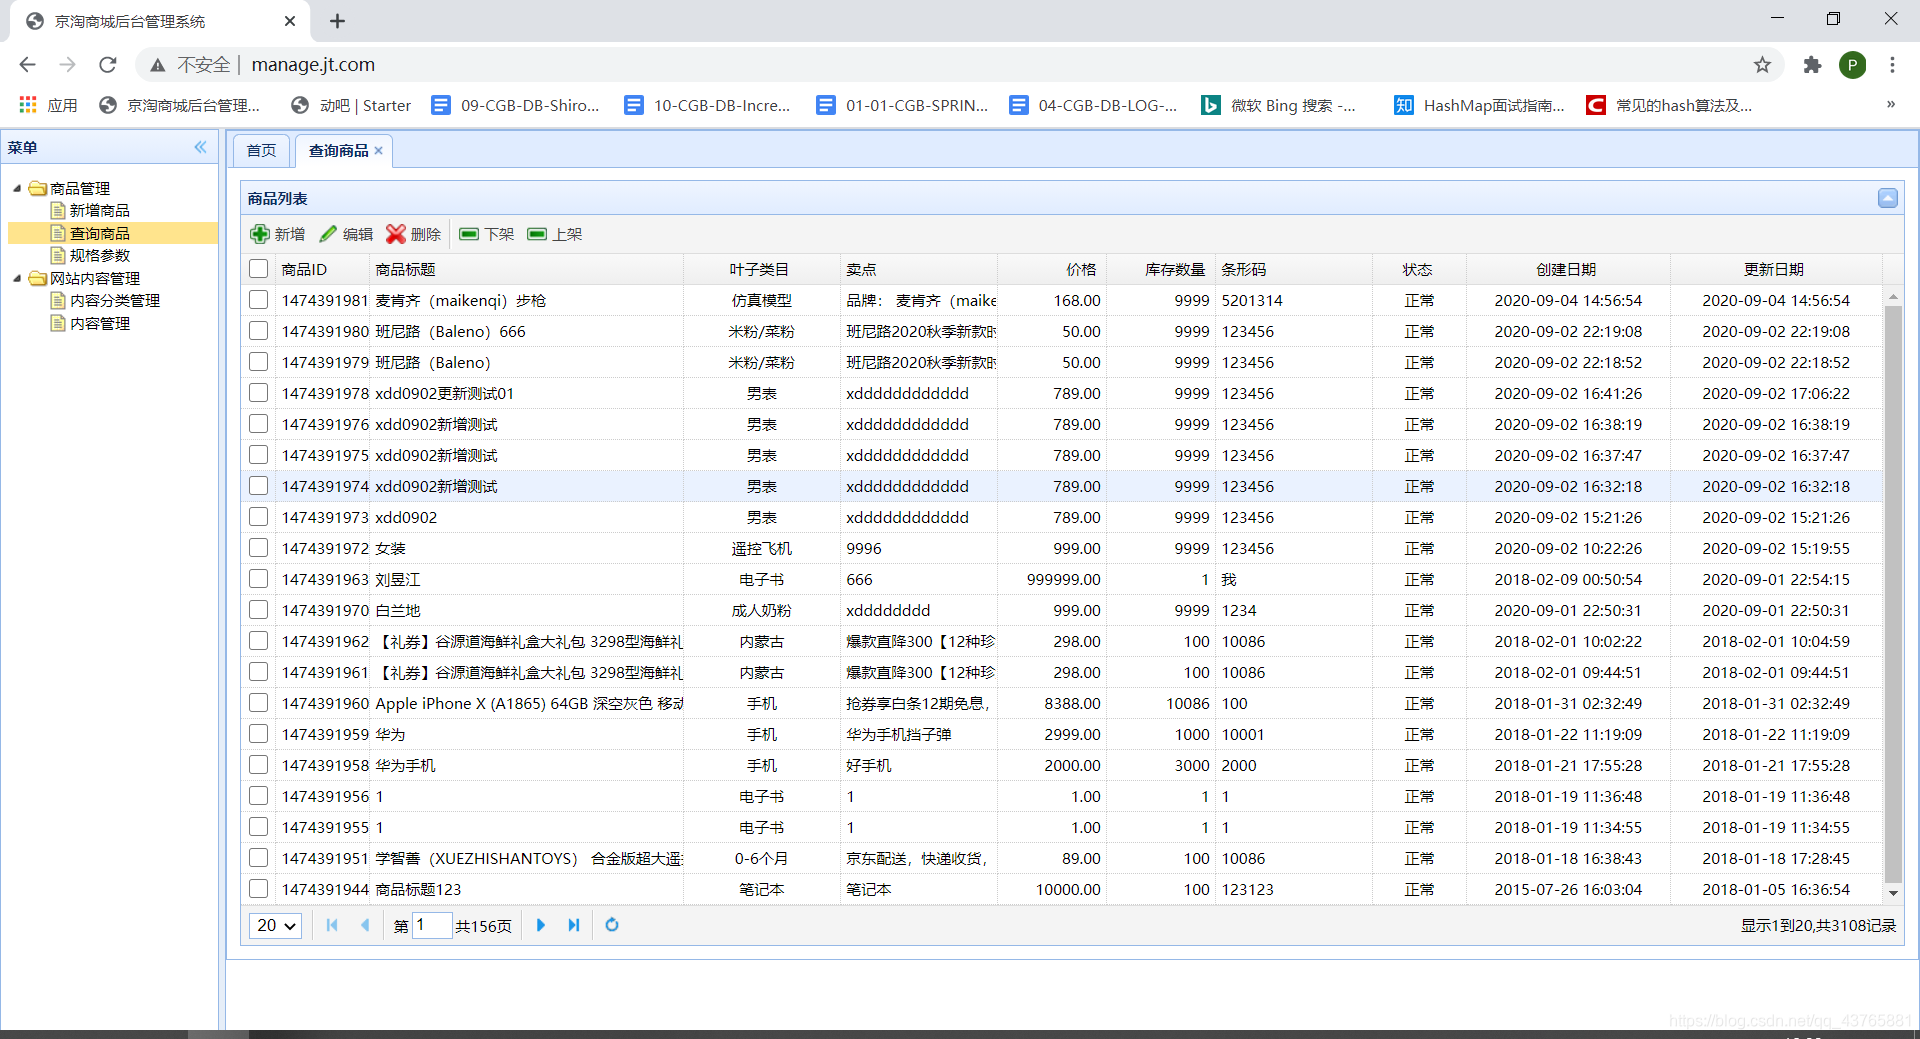
Task: Click the 删除 delete red X button
Action: tap(414, 234)
